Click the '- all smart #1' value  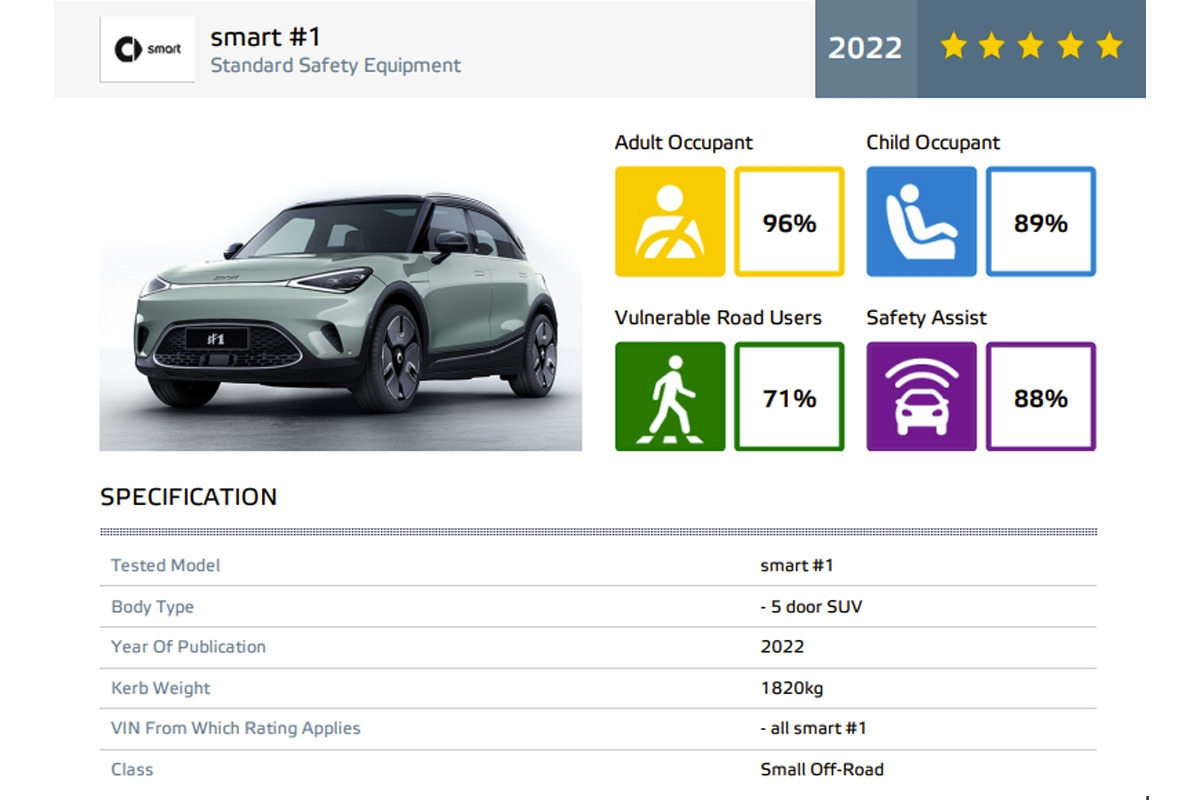click(813, 728)
